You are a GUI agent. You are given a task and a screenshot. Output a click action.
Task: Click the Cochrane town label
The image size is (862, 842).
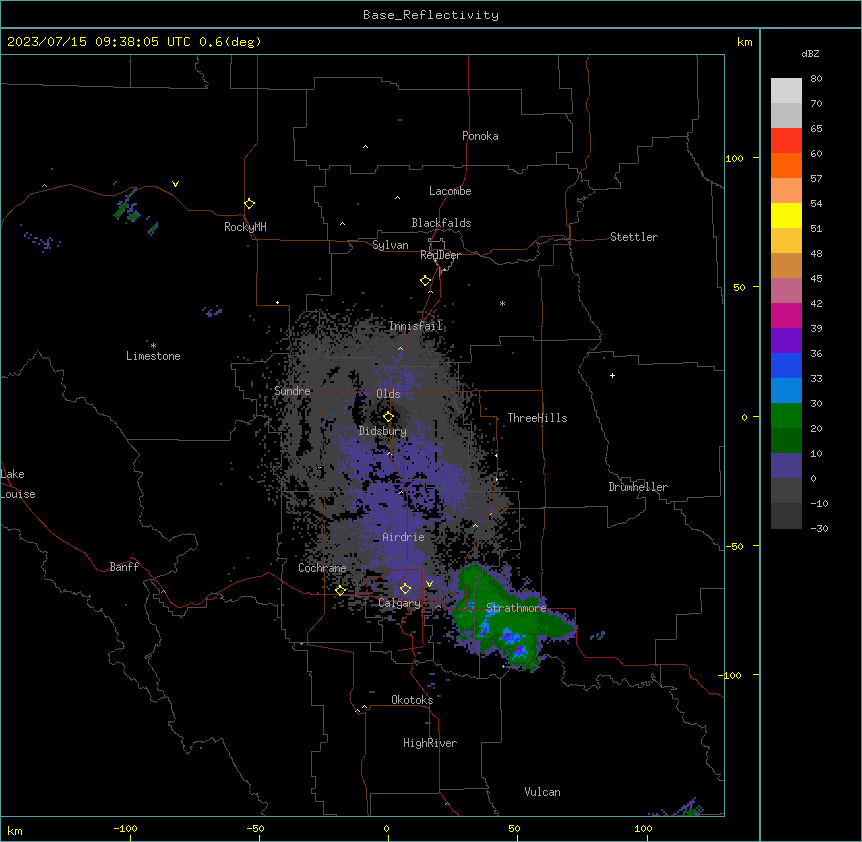pos(322,568)
